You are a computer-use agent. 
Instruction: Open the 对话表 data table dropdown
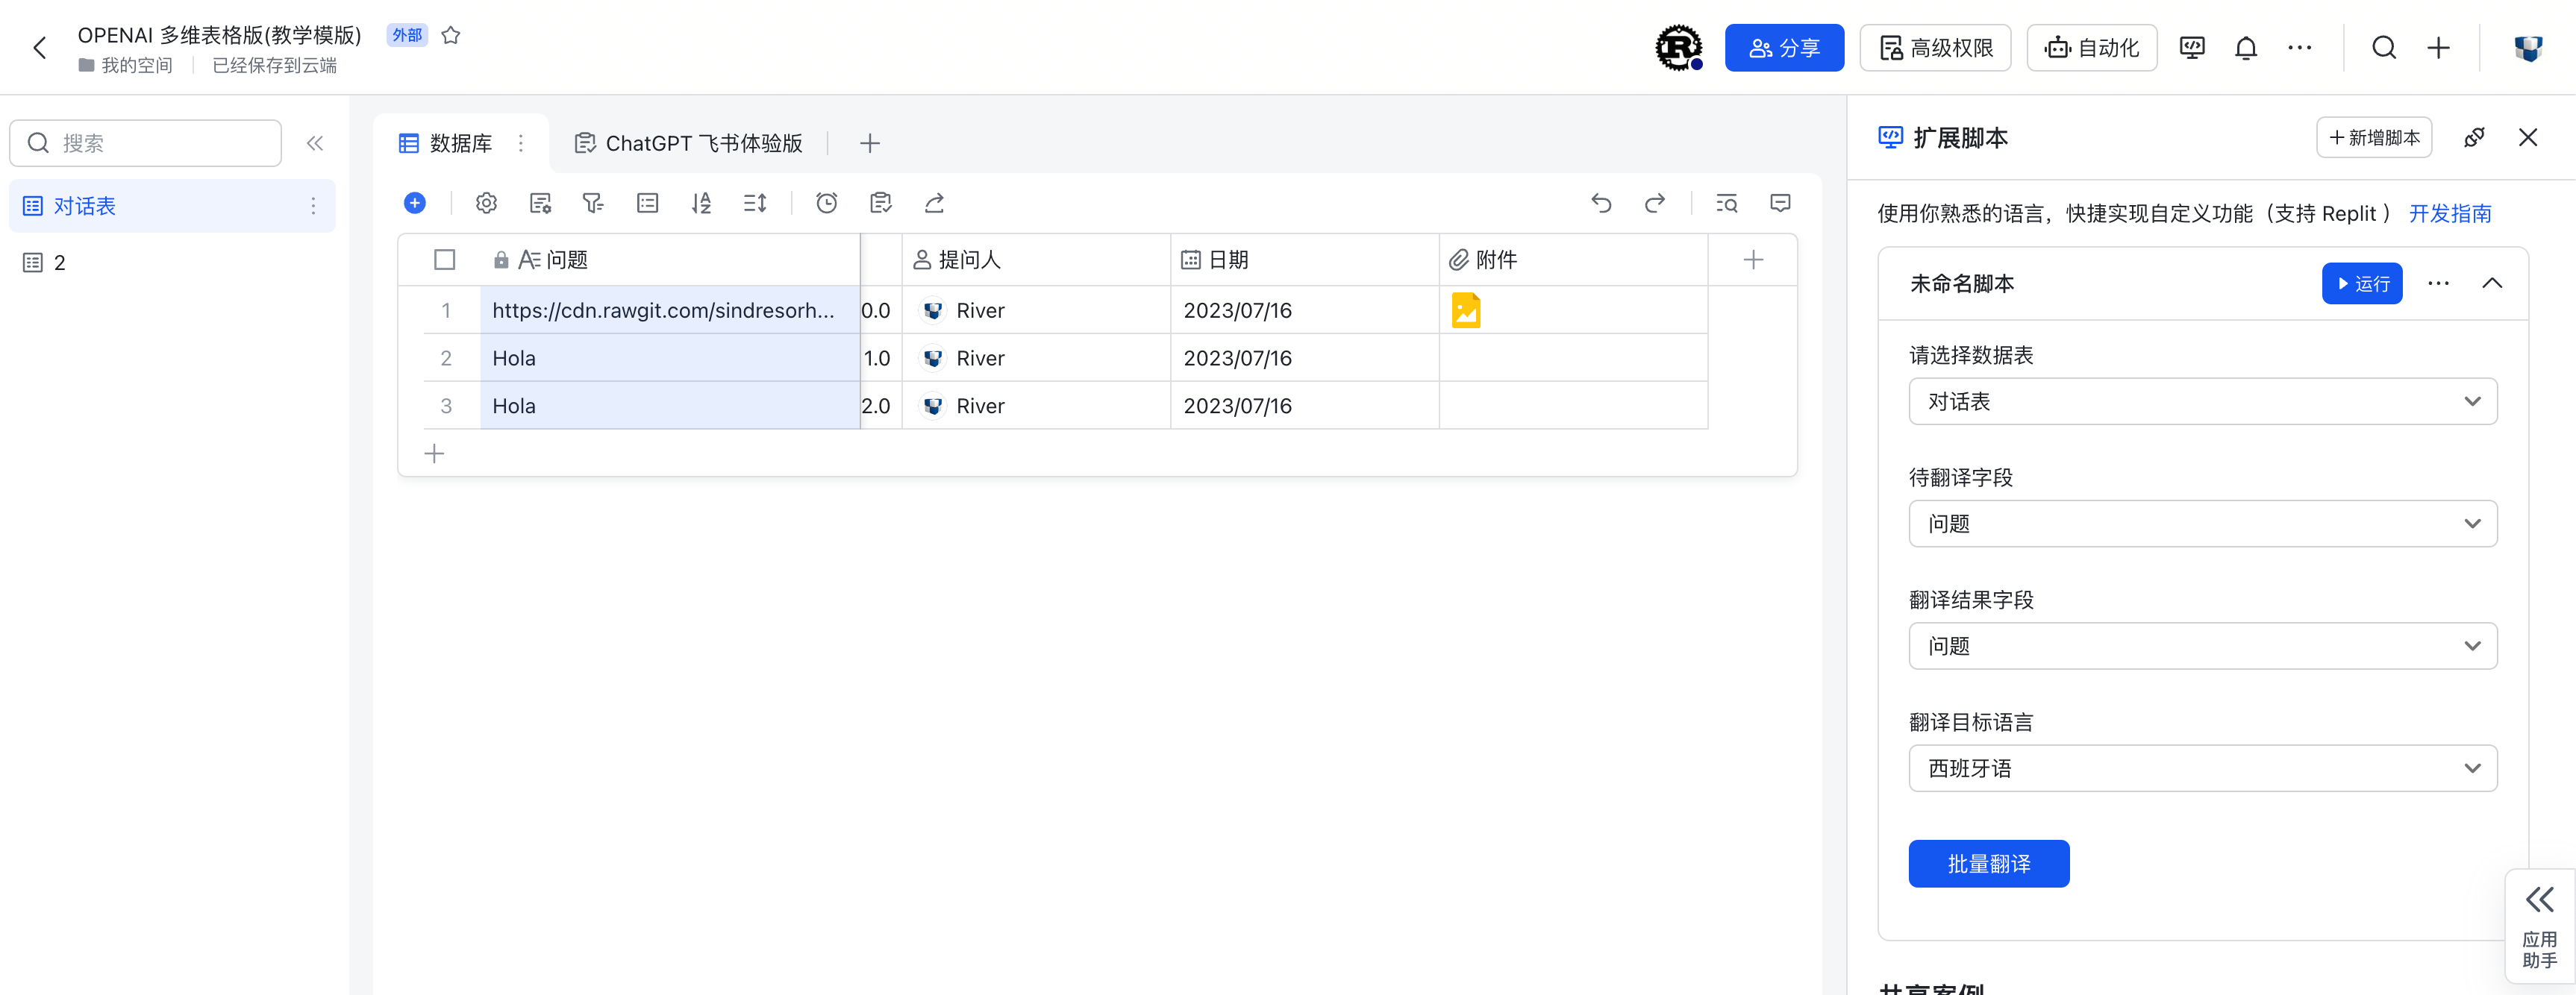pyautogui.click(x=2202, y=401)
